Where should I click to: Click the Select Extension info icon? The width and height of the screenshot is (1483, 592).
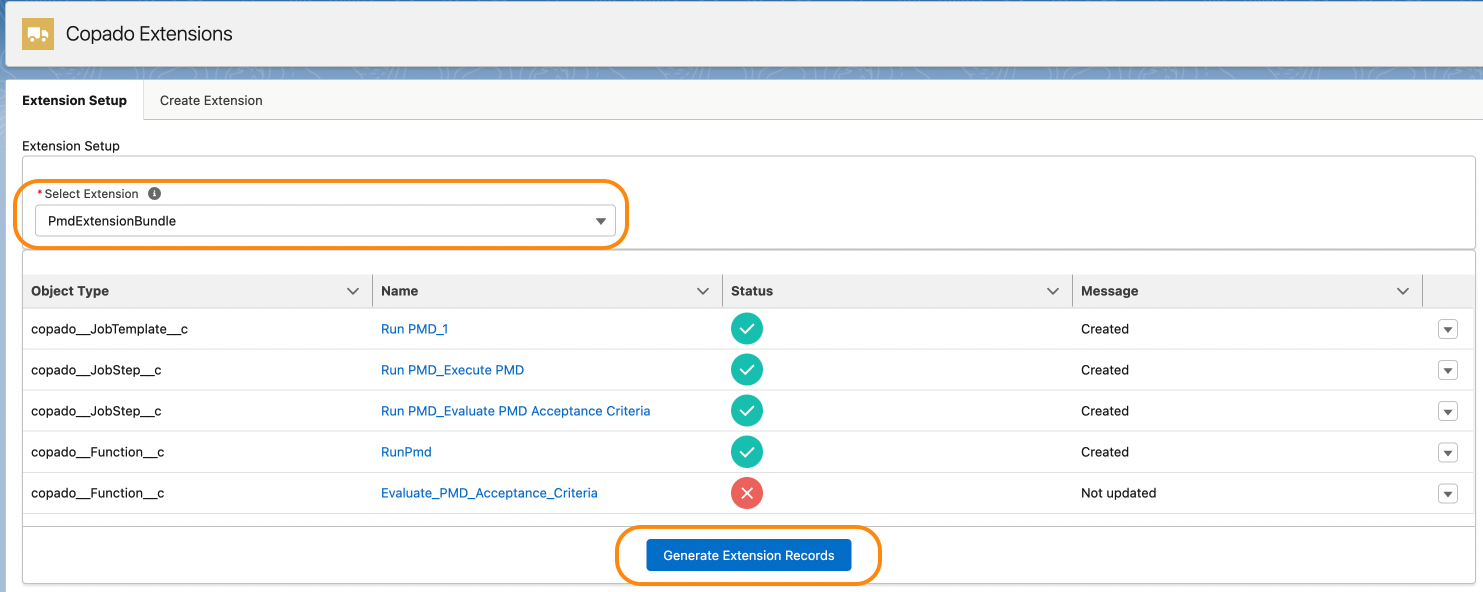(x=154, y=194)
